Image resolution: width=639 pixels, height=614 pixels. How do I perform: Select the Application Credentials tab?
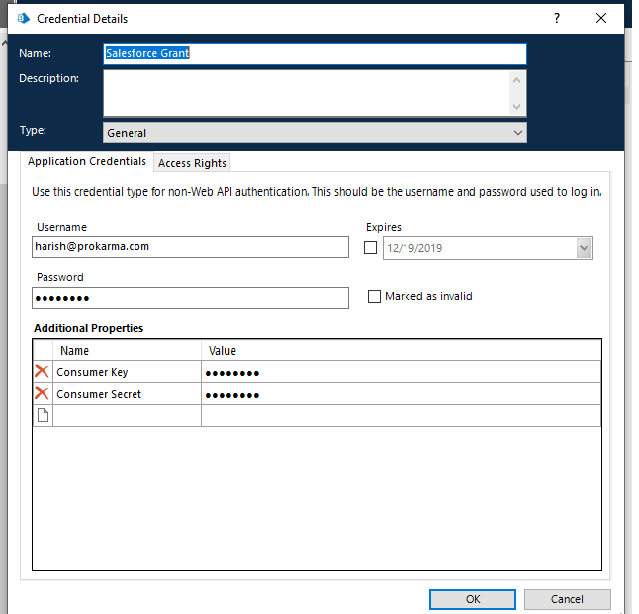coord(87,162)
